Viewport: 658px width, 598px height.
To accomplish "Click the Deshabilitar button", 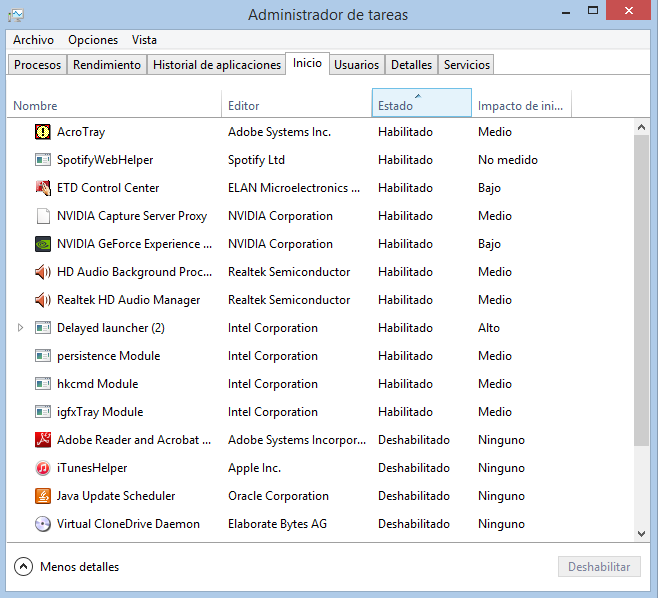I will 599,567.
